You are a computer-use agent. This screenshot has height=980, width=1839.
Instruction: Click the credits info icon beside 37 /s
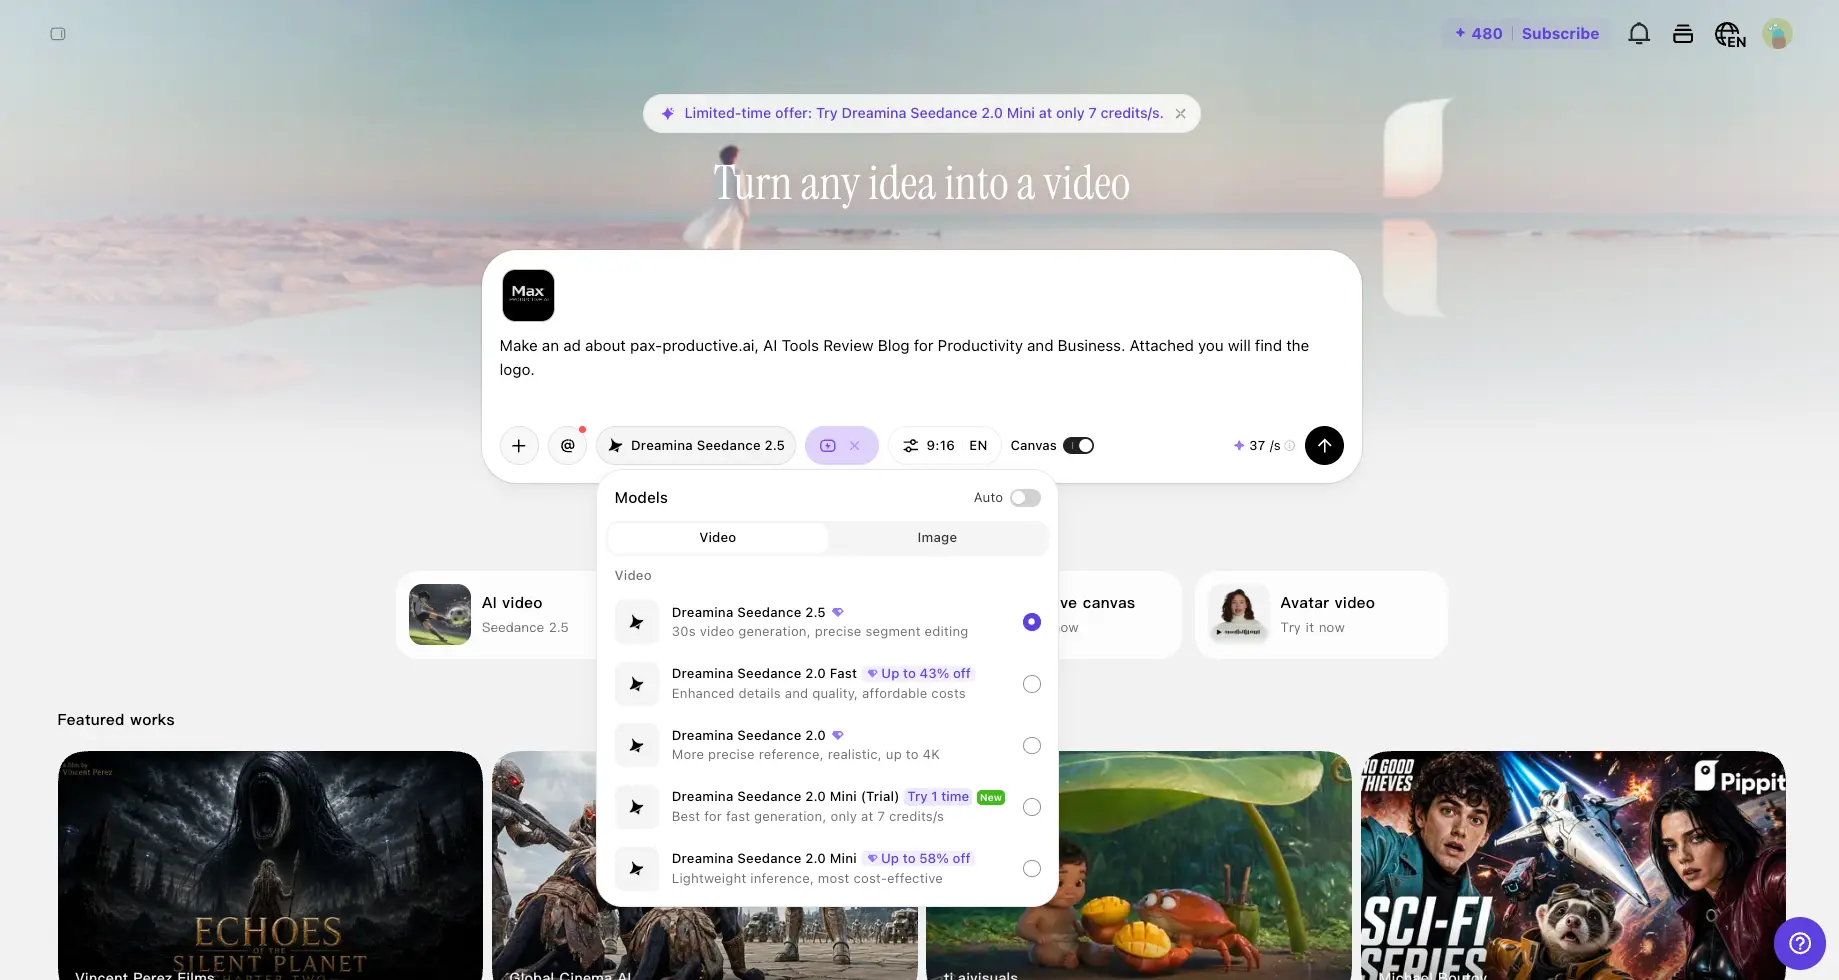click(x=1290, y=446)
